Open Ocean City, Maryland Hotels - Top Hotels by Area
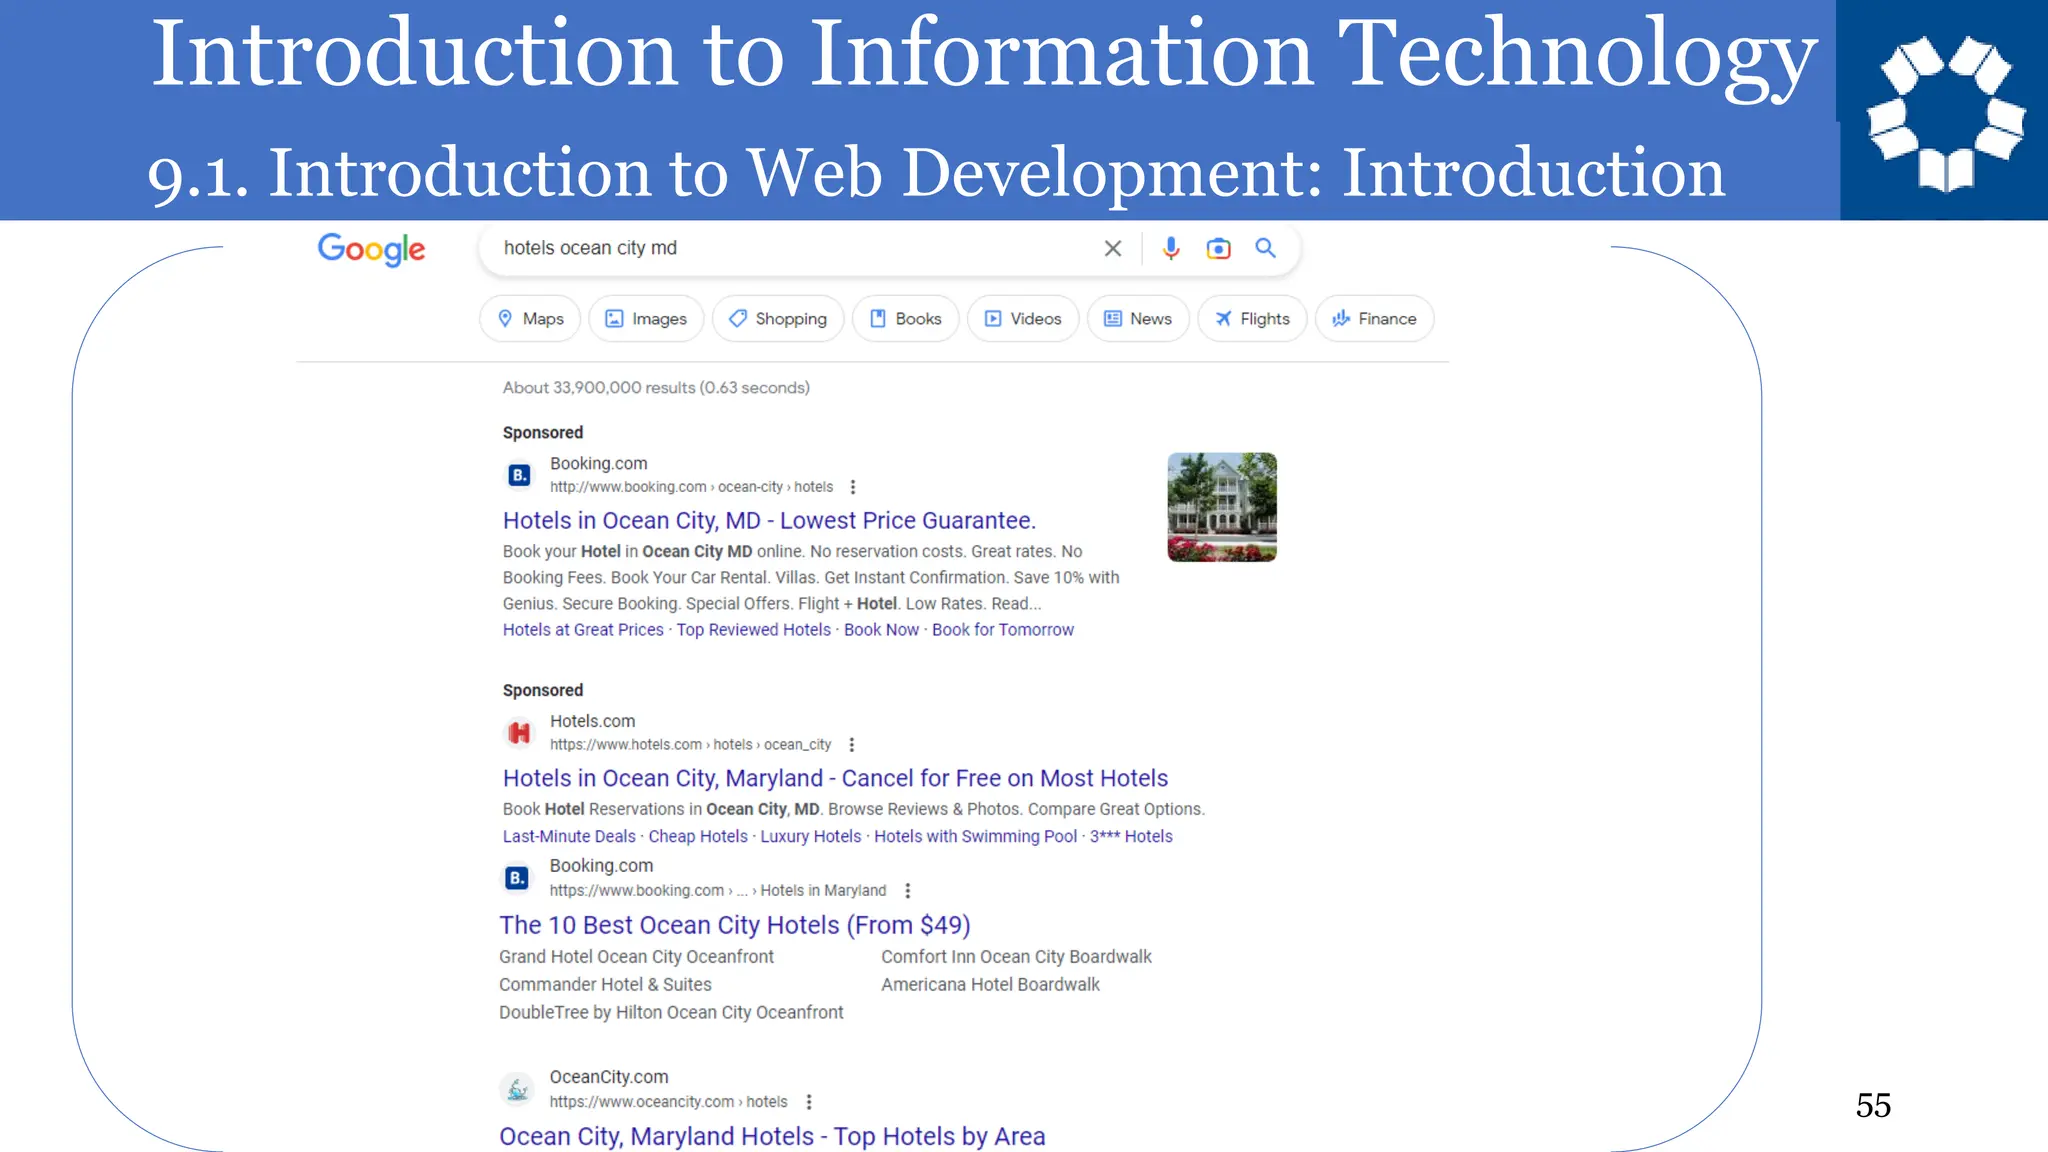 (772, 1137)
